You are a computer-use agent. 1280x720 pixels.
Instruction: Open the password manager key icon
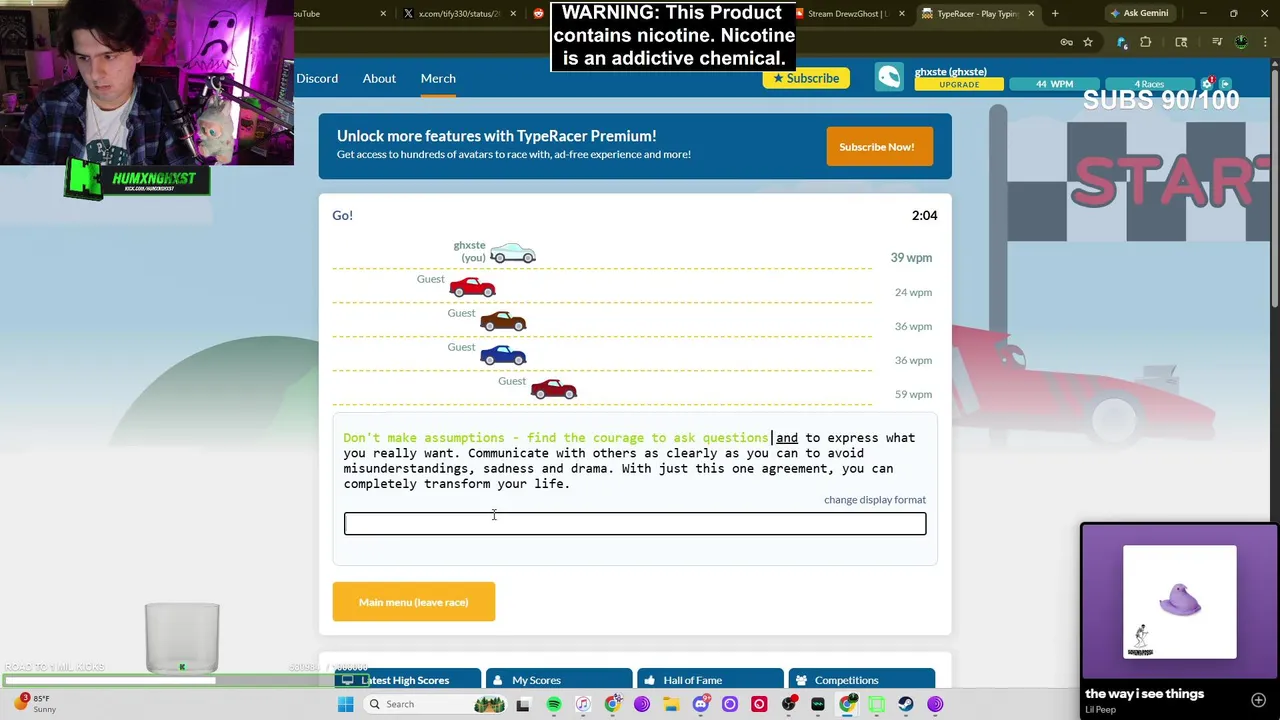(x=1067, y=42)
